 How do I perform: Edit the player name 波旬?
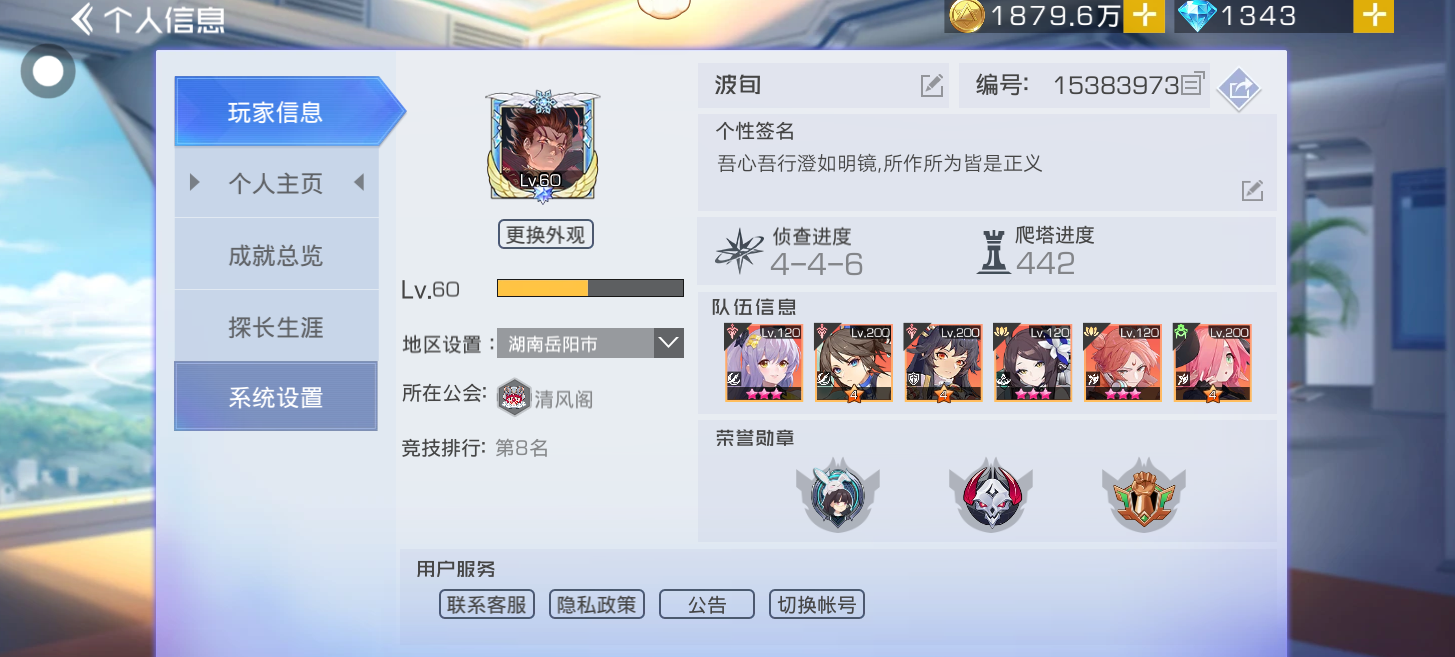(932, 86)
